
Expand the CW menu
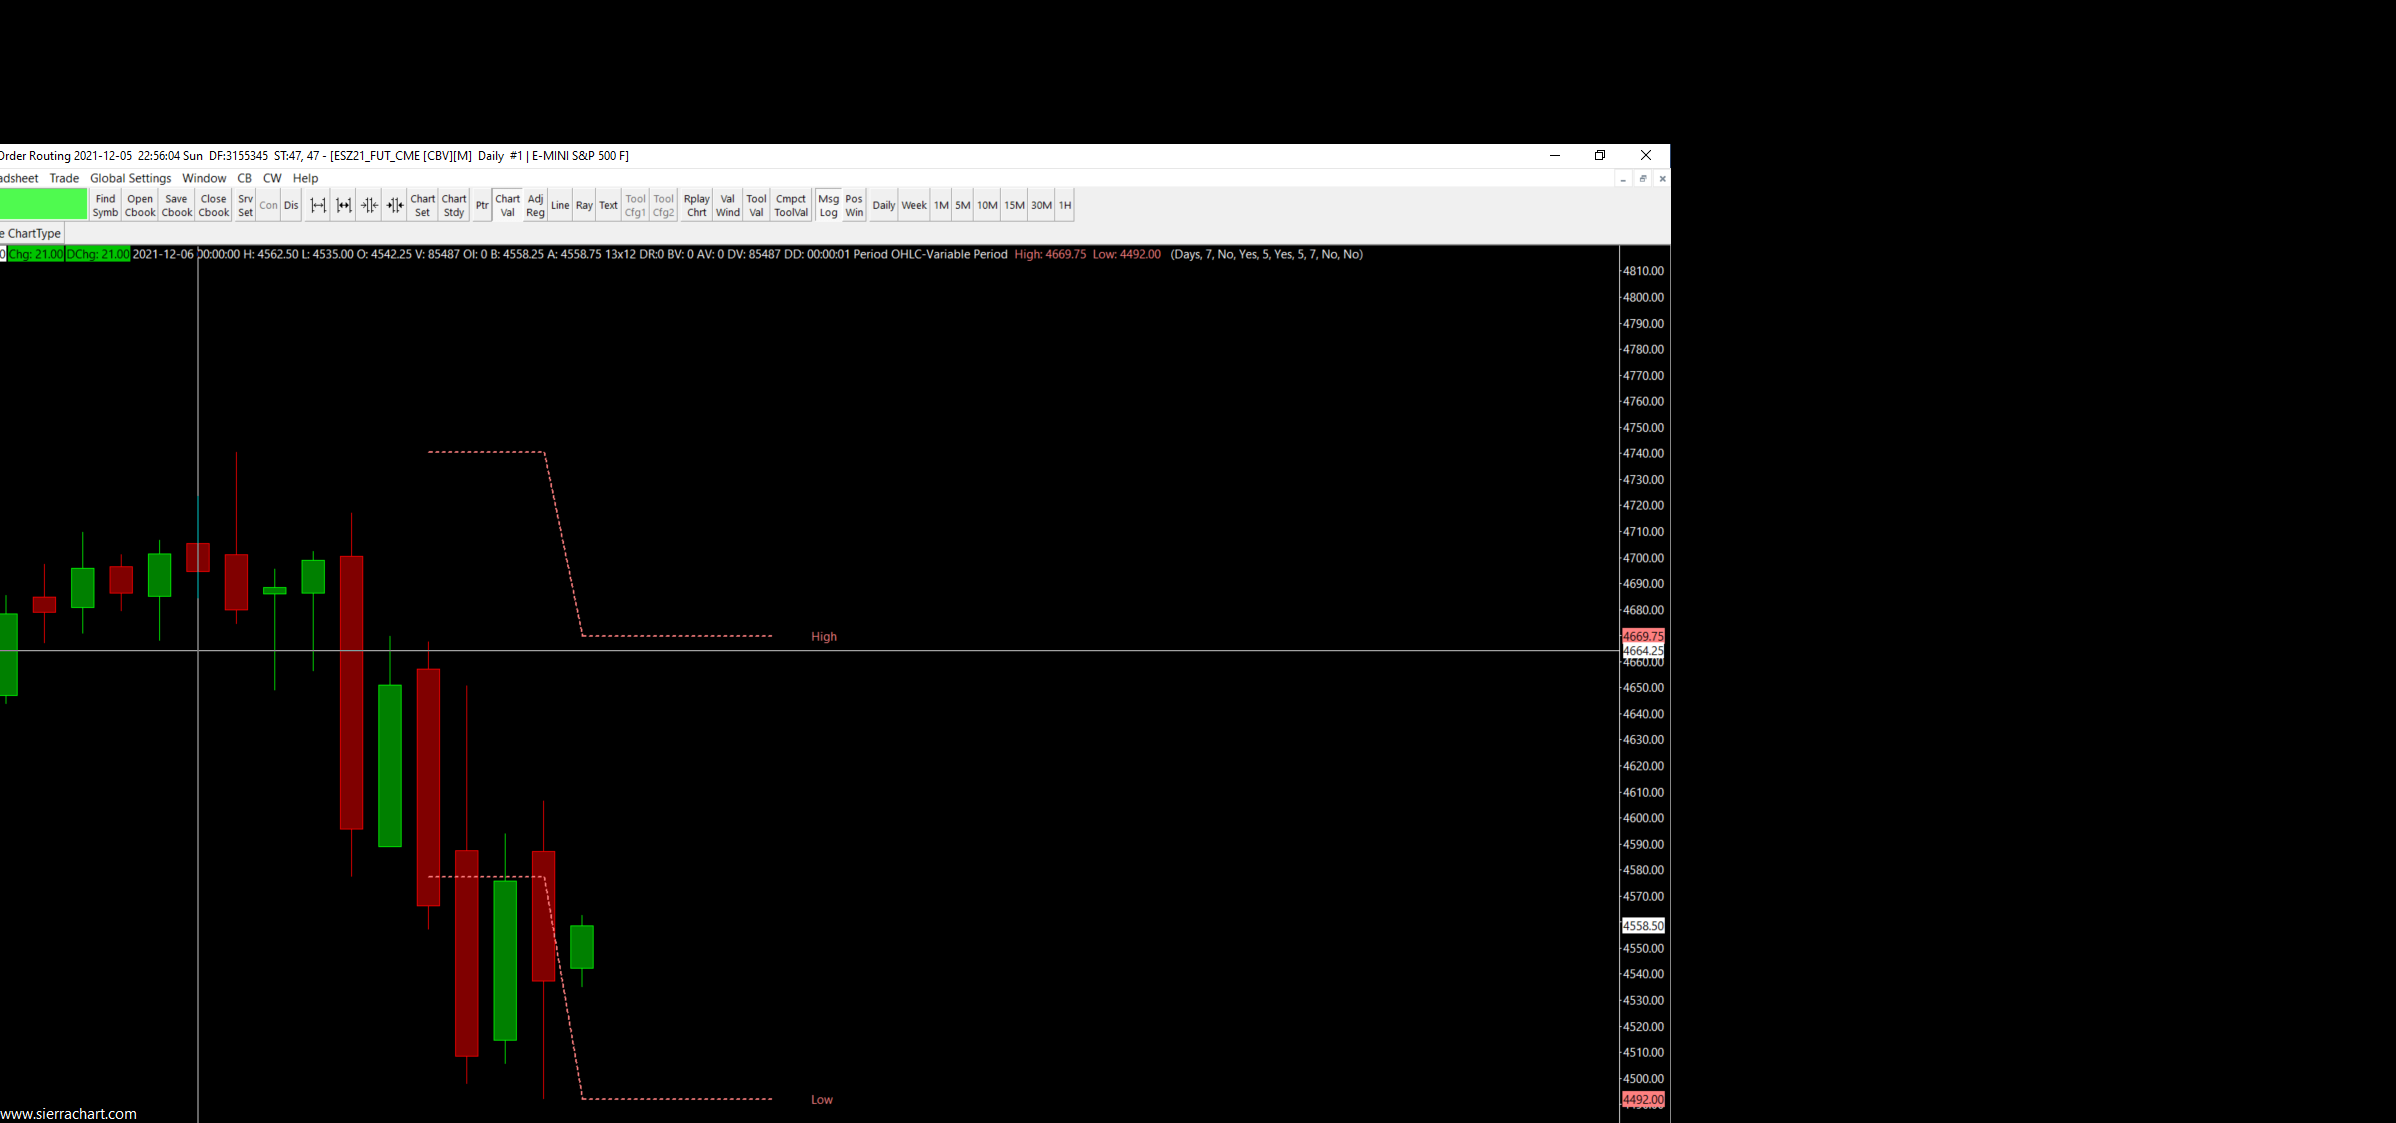[272, 178]
